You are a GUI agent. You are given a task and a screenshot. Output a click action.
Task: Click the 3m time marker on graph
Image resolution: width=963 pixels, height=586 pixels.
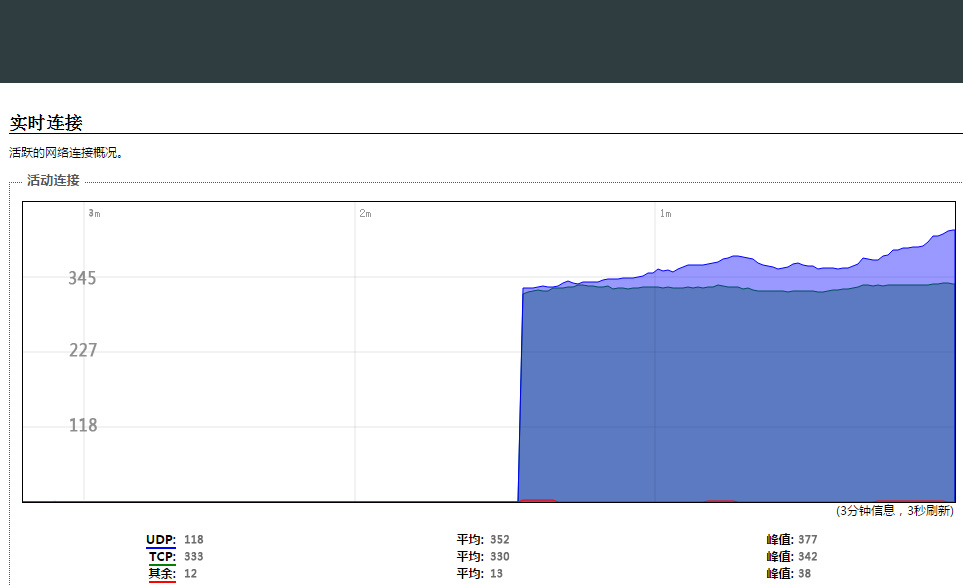[x=94, y=213]
